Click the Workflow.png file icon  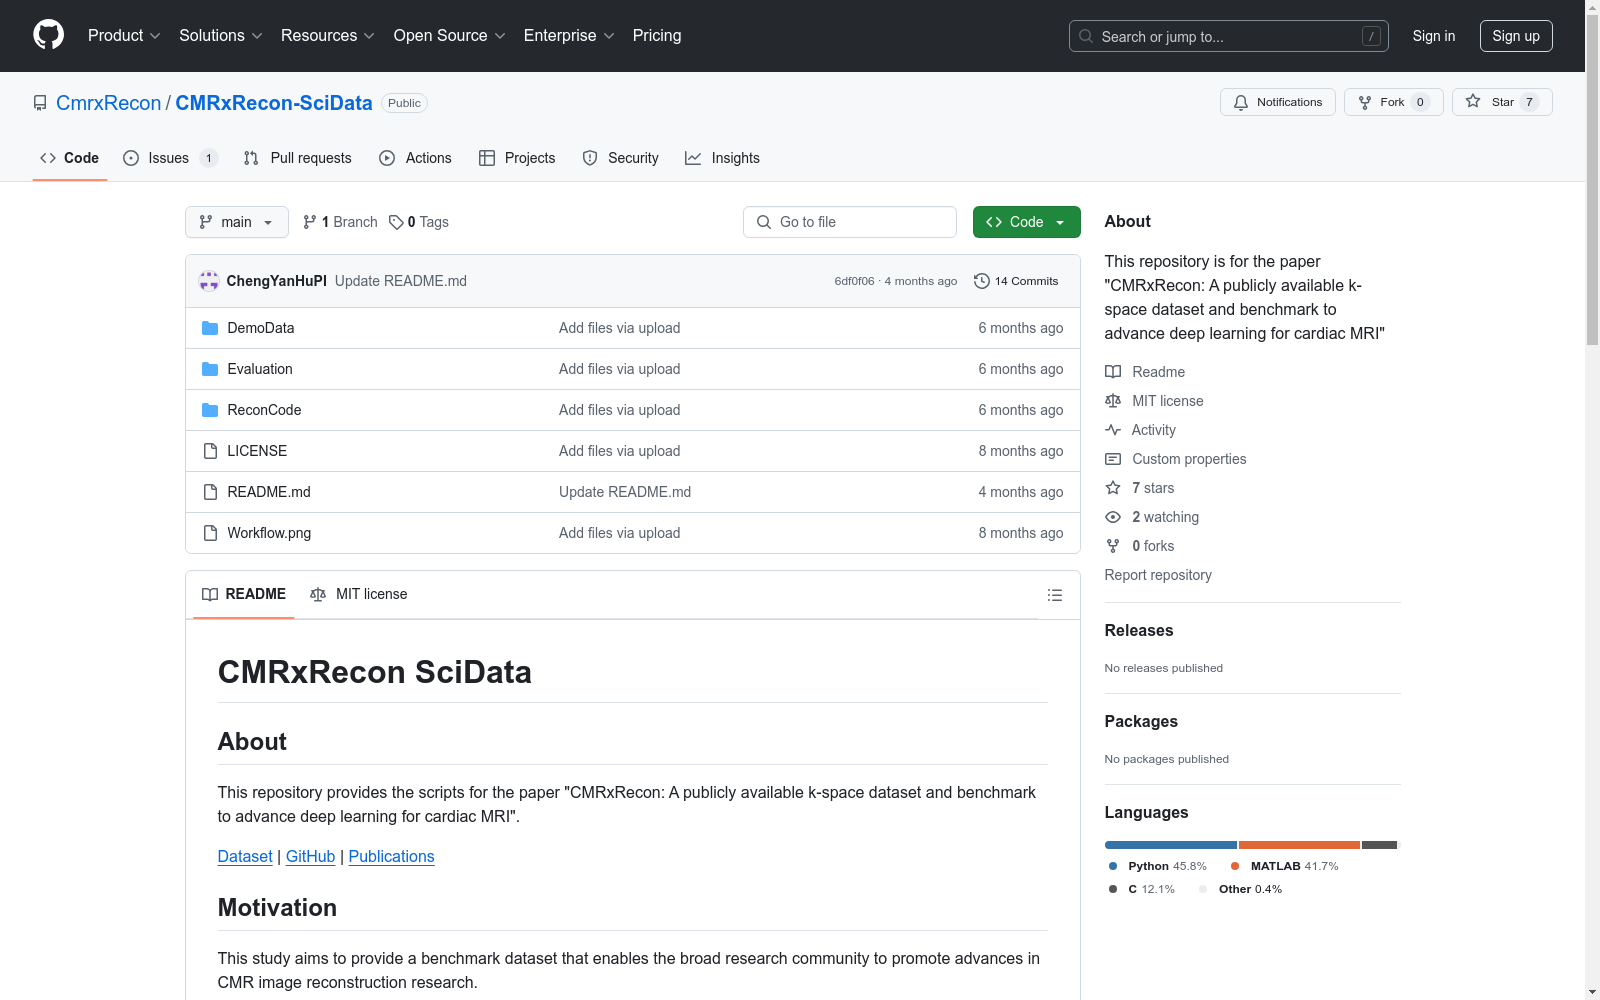(210, 533)
